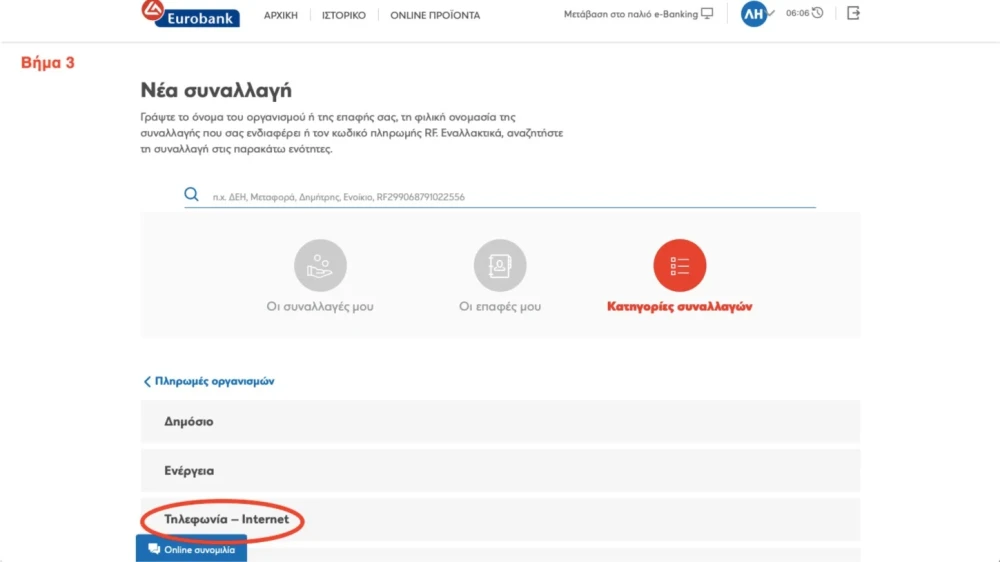Select the red Κατηγορίες συναλλαγών icon
This screenshot has height=562, width=1000.
[x=680, y=265]
